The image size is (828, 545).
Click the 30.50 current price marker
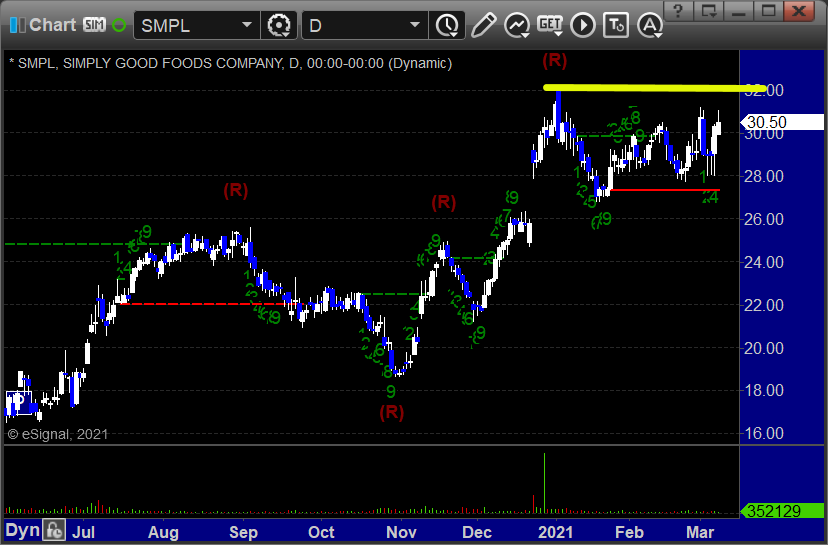coord(782,122)
